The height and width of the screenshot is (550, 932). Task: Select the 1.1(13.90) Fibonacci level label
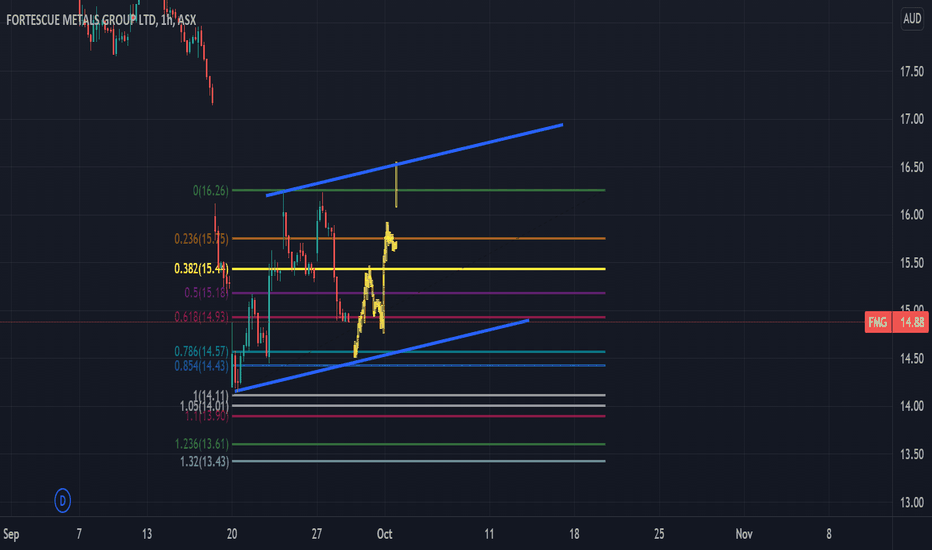206,416
